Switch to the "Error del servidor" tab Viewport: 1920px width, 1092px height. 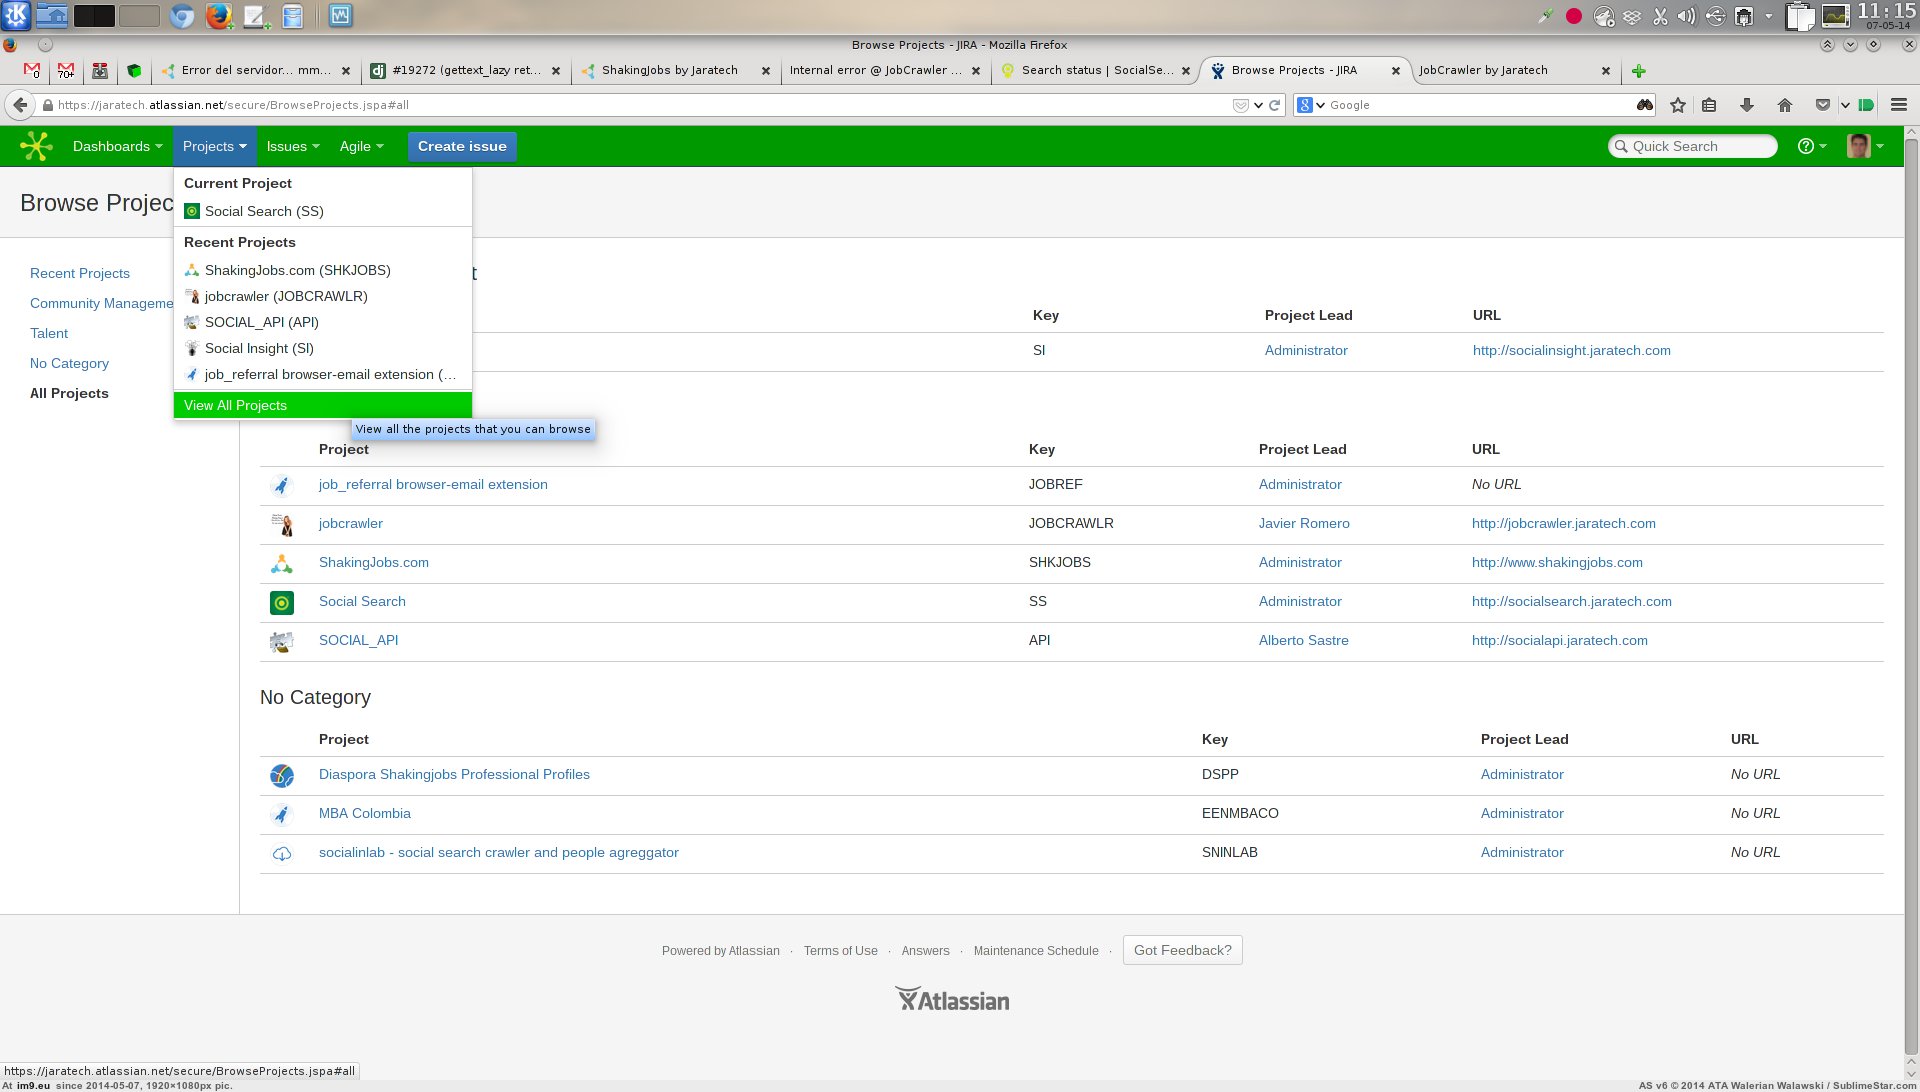[255, 70]
